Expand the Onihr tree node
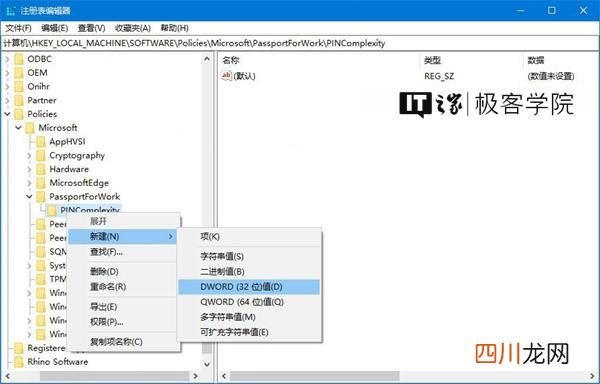The image size is (600, 384). pyautogui.click(x=8, y=86)
